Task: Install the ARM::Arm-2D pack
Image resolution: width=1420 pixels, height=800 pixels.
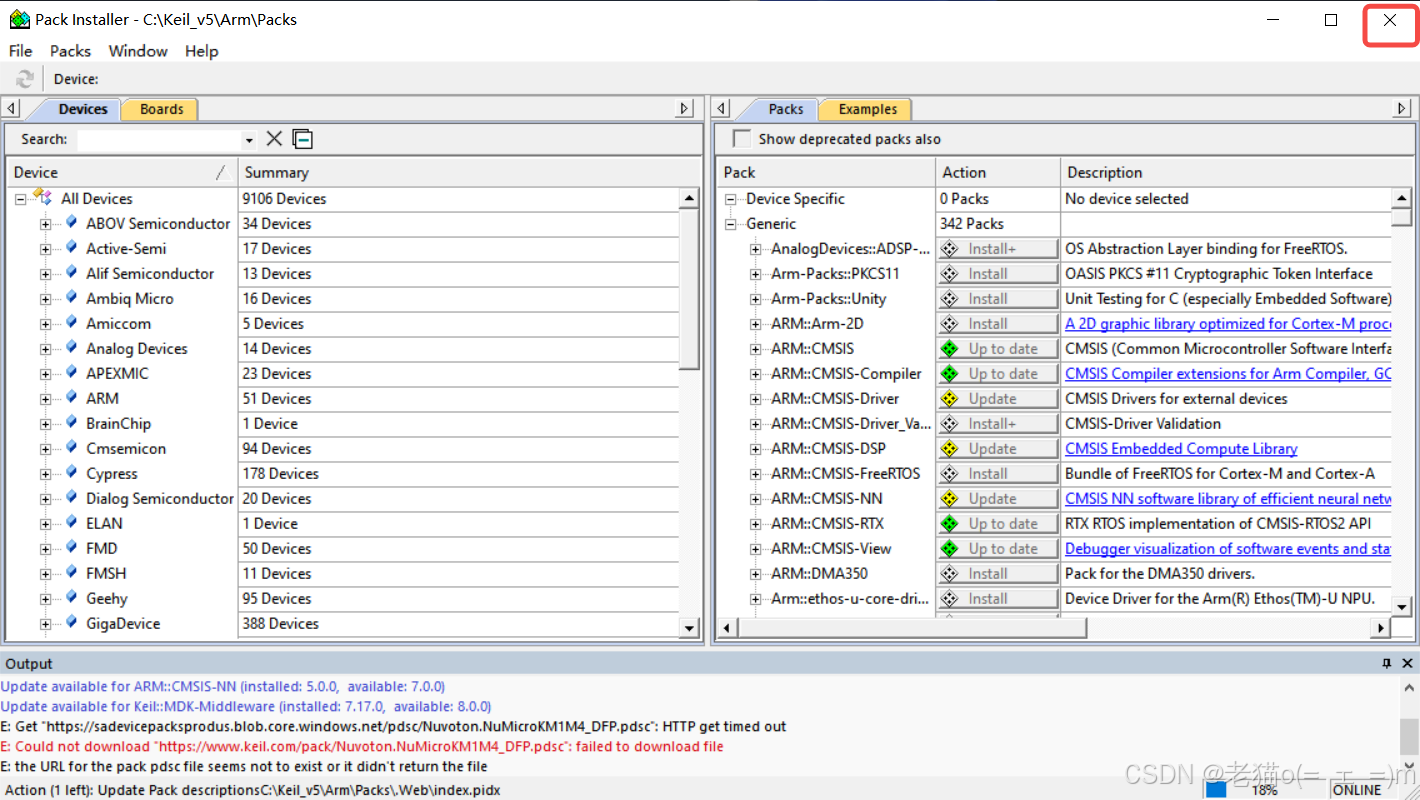Action: tap(997, 323)
